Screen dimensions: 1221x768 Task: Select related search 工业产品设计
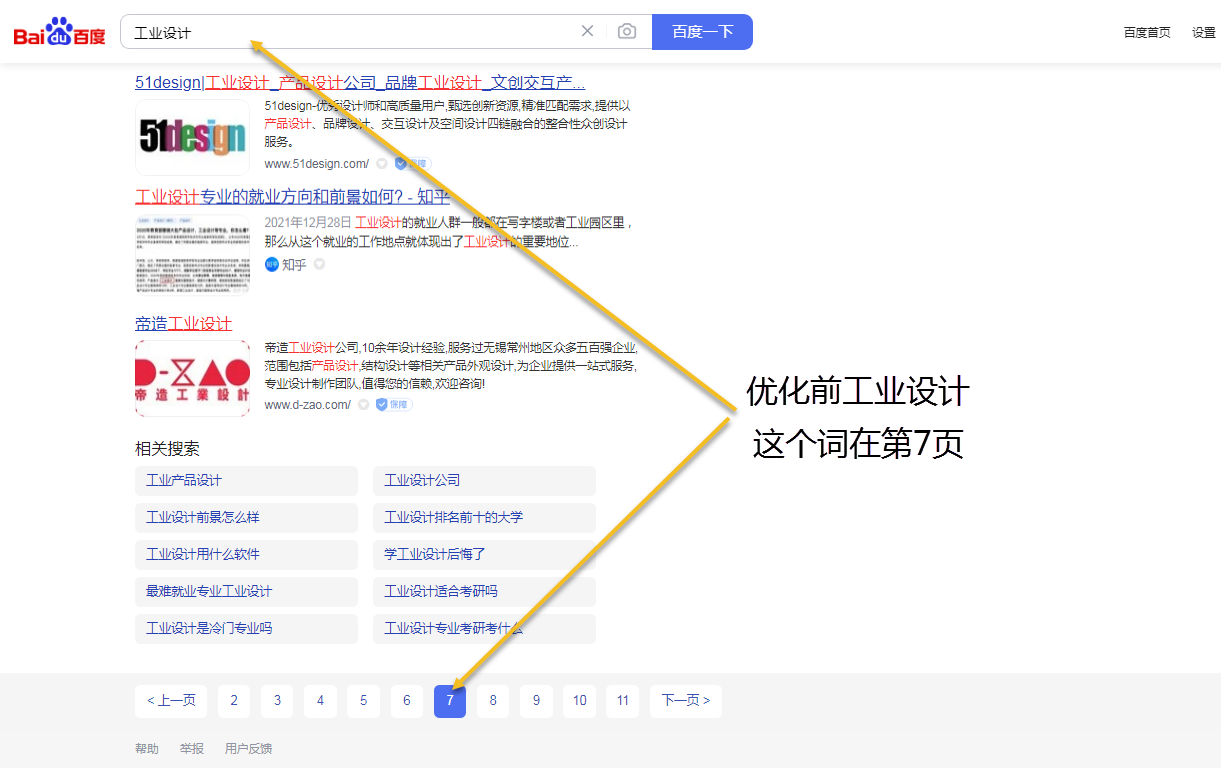[x=246, y=481]
